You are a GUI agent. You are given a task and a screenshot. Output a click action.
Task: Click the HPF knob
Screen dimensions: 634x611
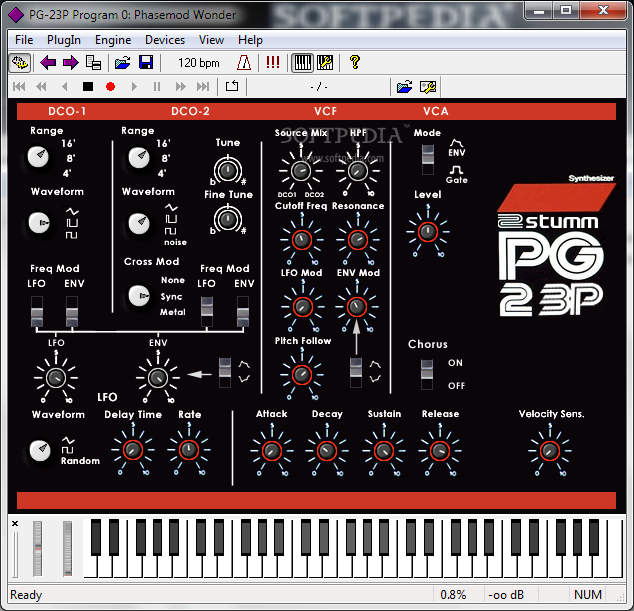[358, 171]
